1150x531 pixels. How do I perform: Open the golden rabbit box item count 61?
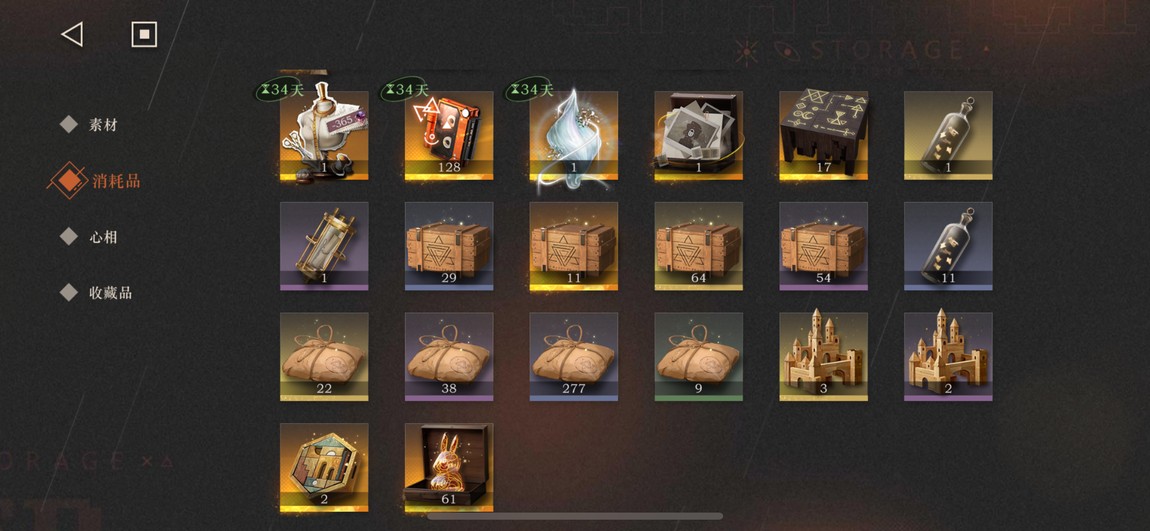click(x=449, y=468)
